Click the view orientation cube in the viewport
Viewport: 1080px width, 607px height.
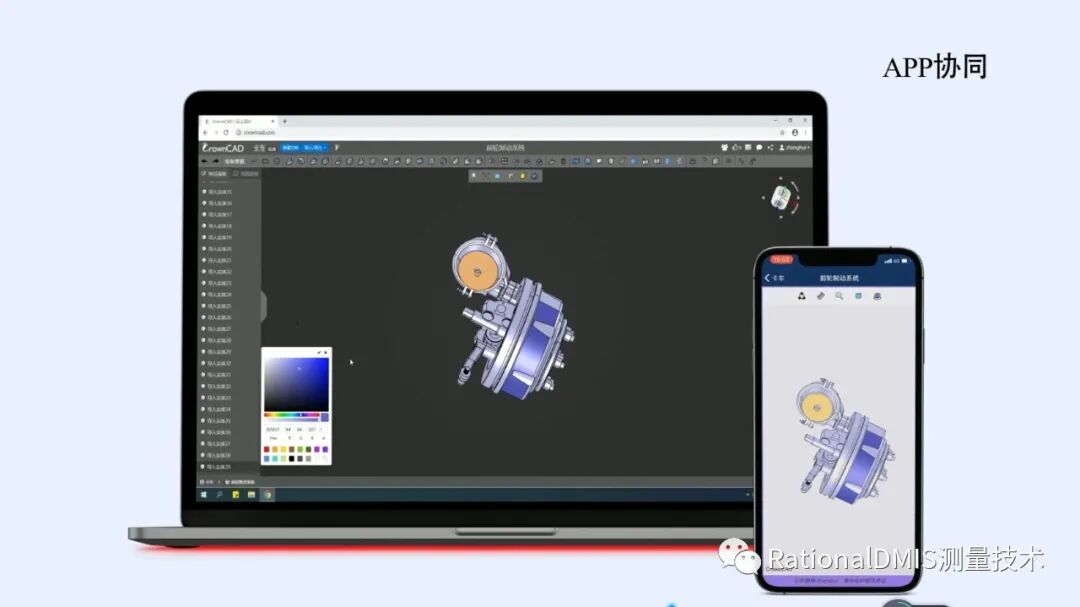(x=781, y=199)
